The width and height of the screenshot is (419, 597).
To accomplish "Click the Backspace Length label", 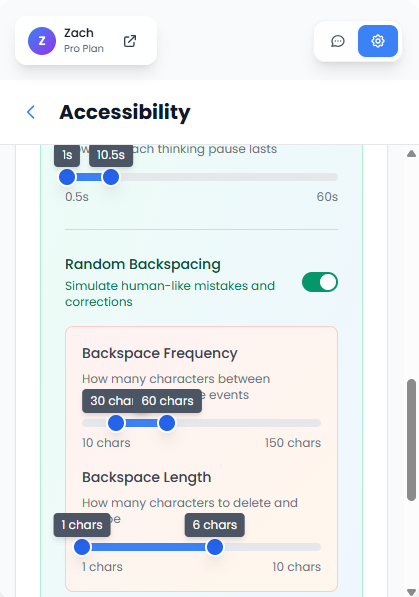I will (147, 477).
